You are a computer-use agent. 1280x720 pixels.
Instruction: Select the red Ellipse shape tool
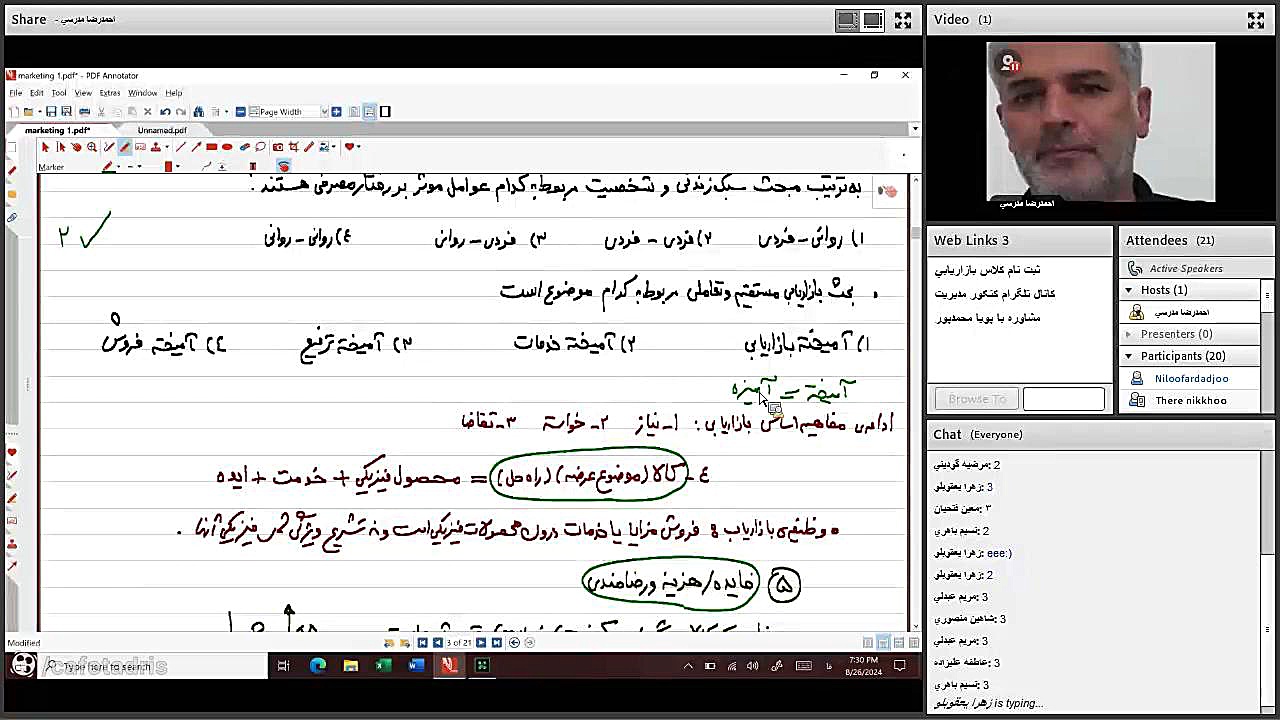pyautogui.click(x=227, y=147)
